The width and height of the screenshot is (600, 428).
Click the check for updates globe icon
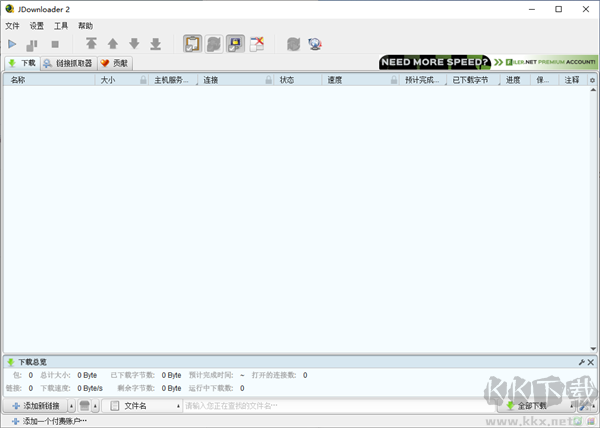coord(315,44)
